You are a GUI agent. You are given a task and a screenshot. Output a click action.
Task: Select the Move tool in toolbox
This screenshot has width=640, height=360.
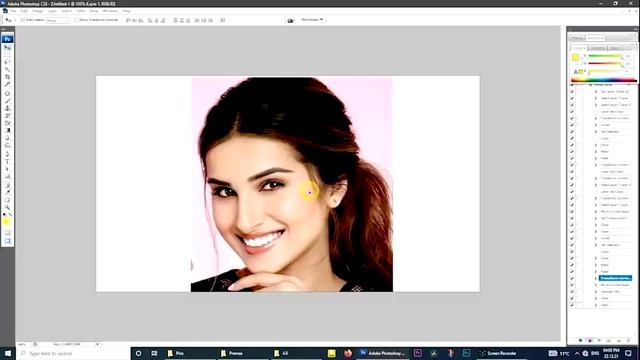click(7, 48)
